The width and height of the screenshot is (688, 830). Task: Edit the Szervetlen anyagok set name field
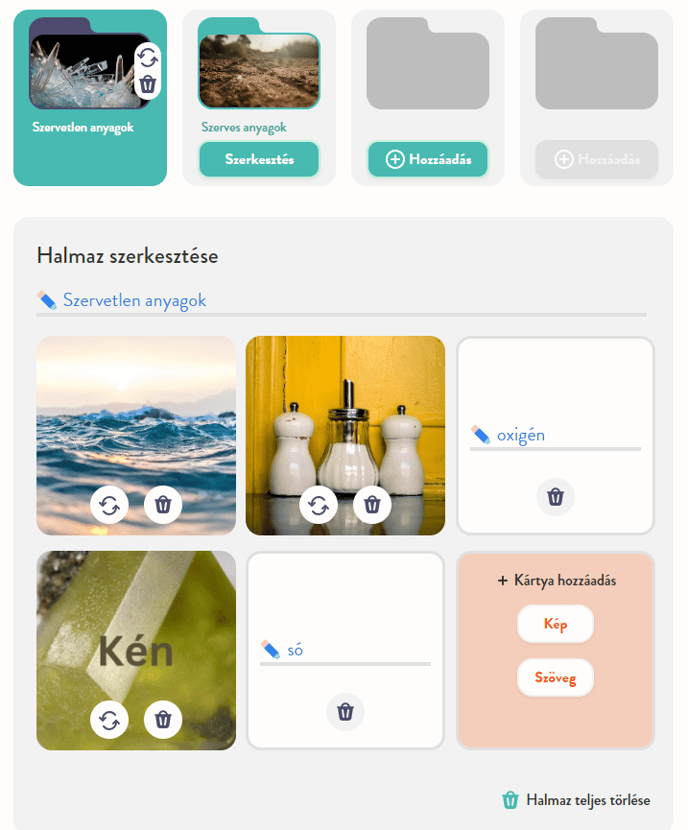point(354,300)
